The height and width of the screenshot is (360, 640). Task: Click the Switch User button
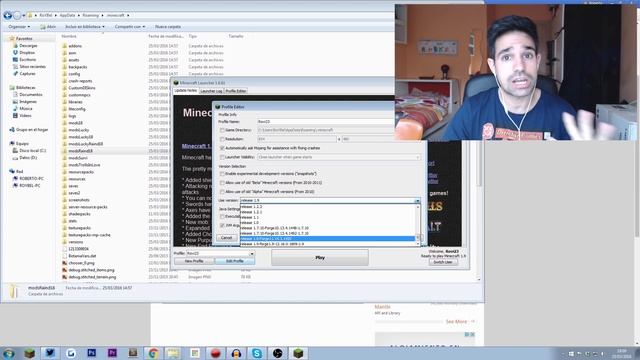pos(443,262)
